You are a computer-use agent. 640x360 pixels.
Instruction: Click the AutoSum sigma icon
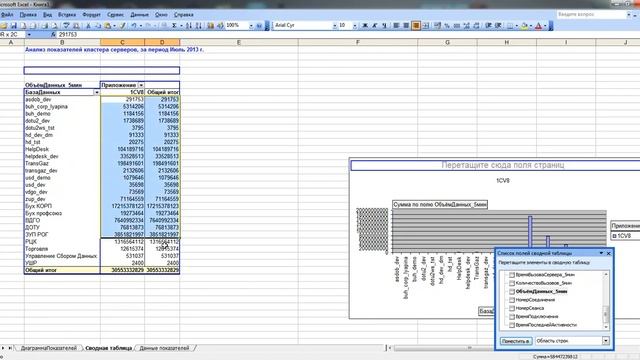(x=174, y=26)
